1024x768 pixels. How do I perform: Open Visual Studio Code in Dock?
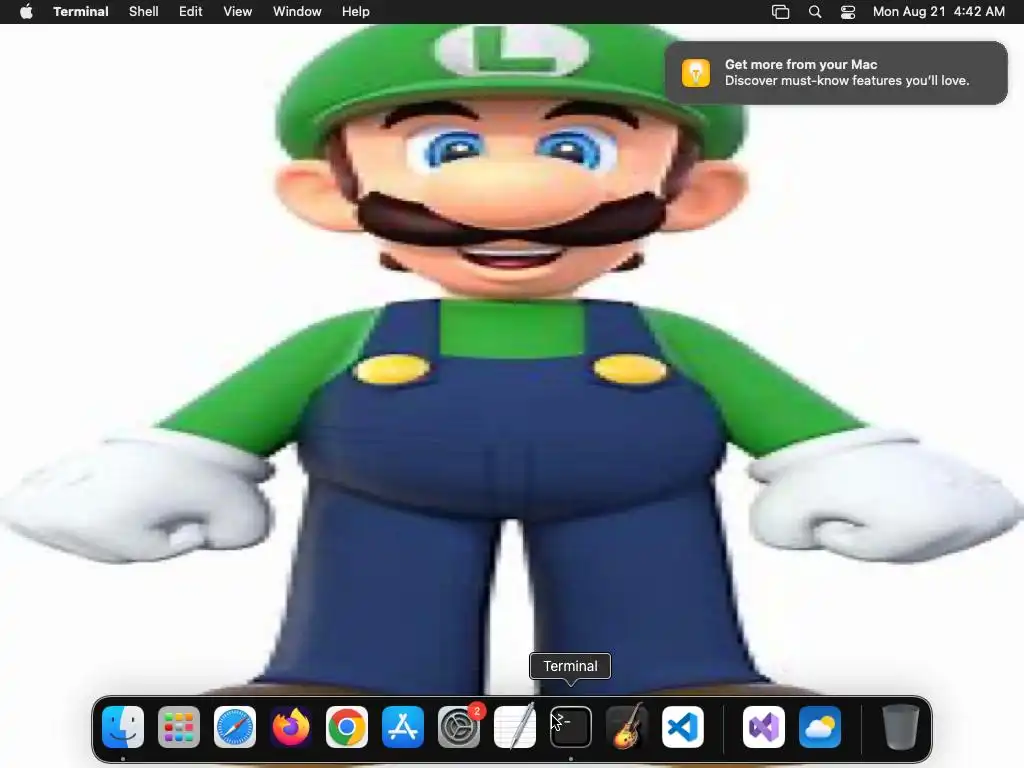pyautogui.click(x=683, y=727)
